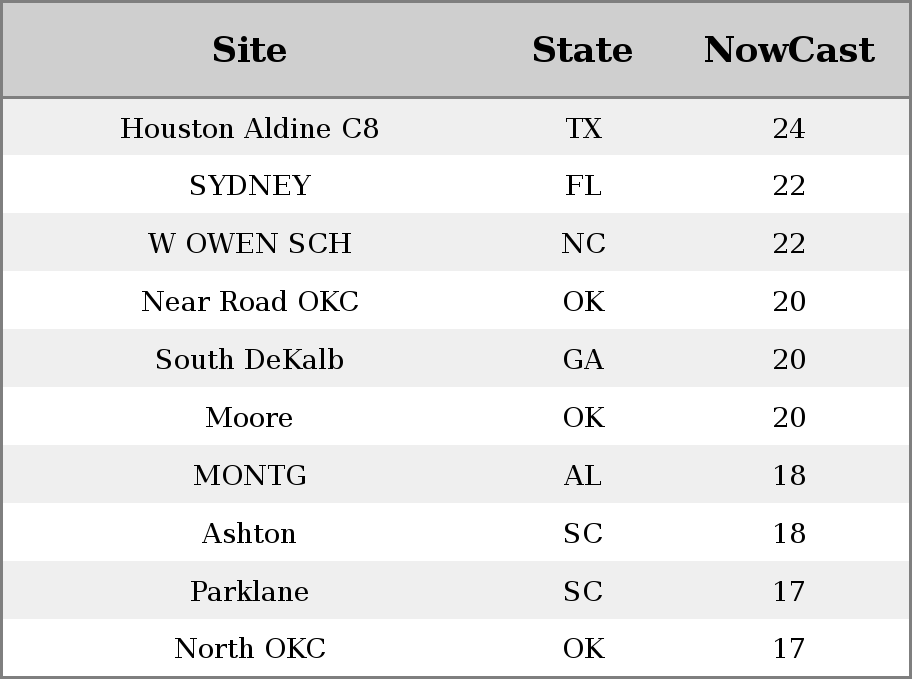Click the TX state cell
912x679 pixels.
coord(583,129)
